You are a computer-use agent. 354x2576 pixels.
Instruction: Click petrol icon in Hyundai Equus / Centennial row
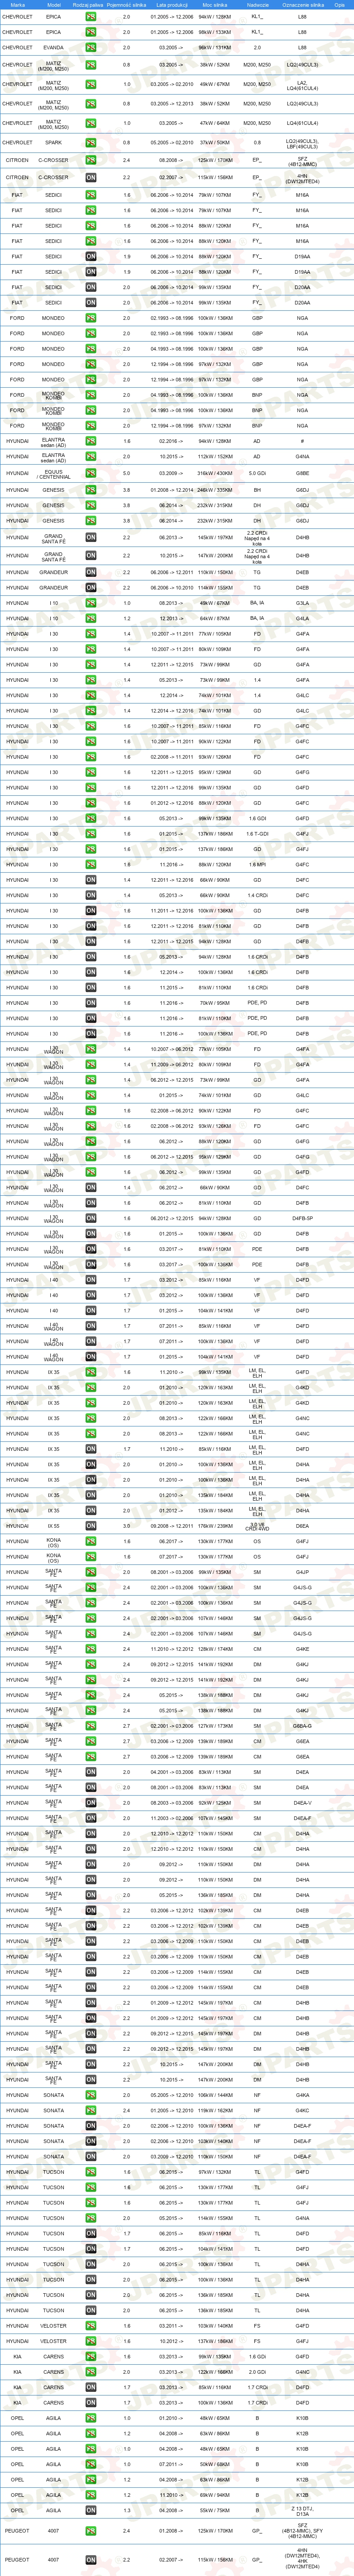click(91, 474)
